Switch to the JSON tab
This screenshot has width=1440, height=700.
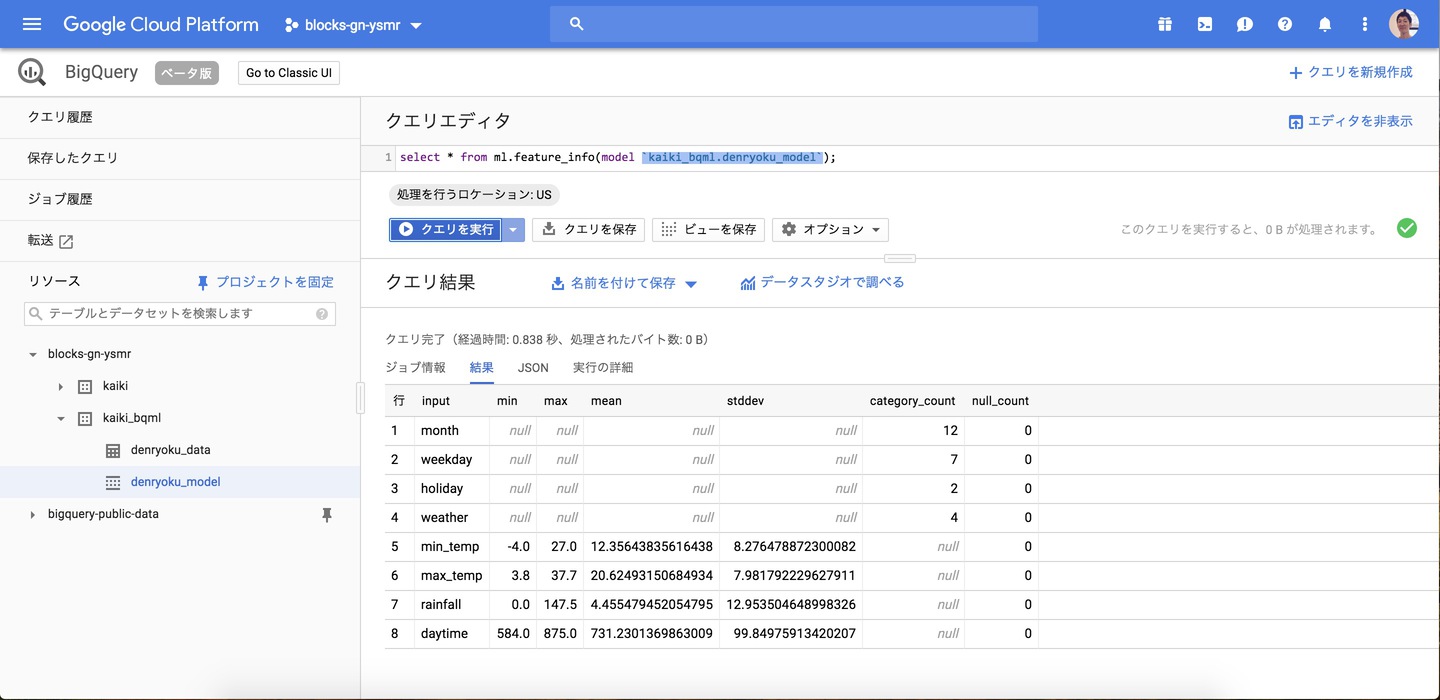tap(533, 368)
